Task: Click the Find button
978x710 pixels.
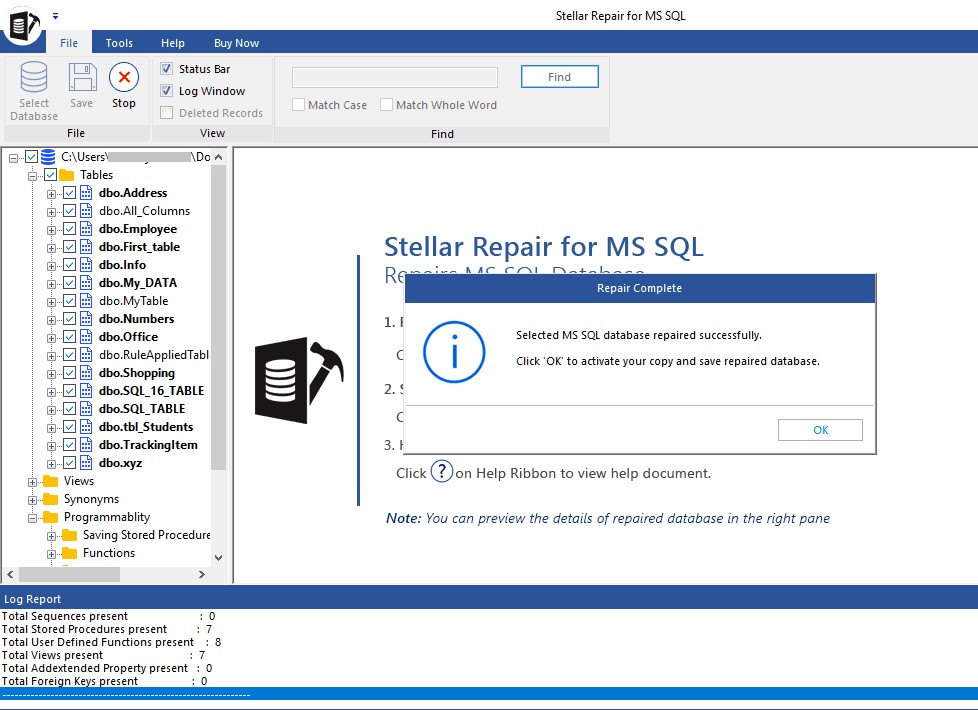Action: [x=559, y=77]
